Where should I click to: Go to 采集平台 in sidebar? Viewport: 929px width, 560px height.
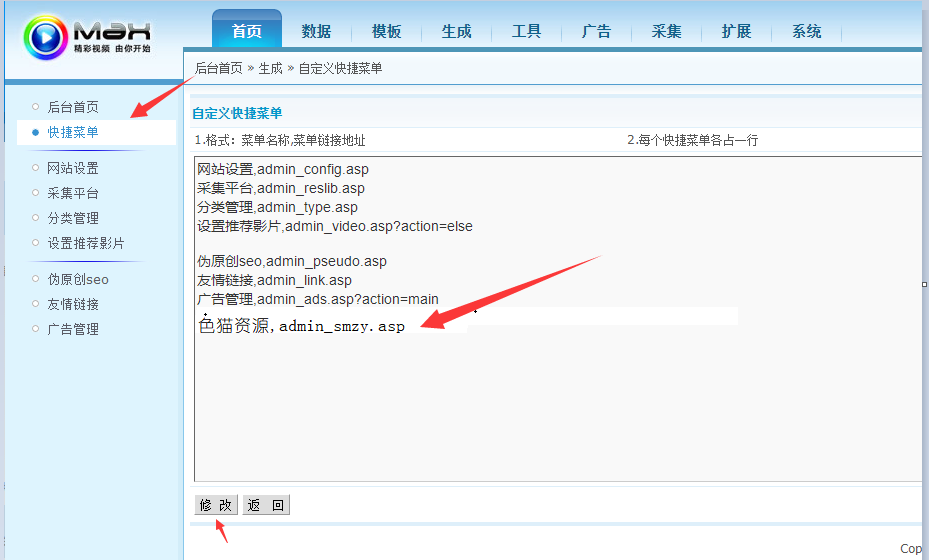(73, 193)
